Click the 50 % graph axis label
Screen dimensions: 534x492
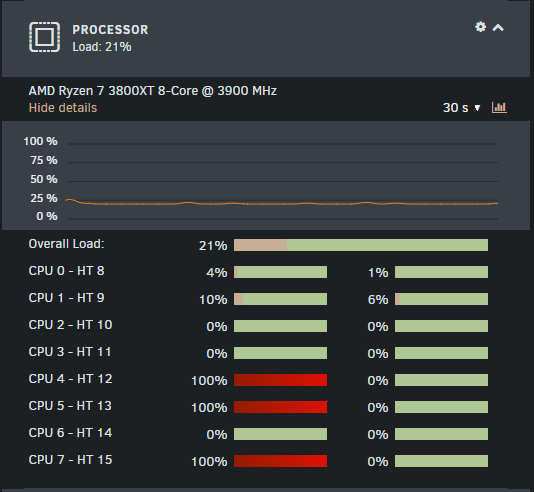(44, 179)
